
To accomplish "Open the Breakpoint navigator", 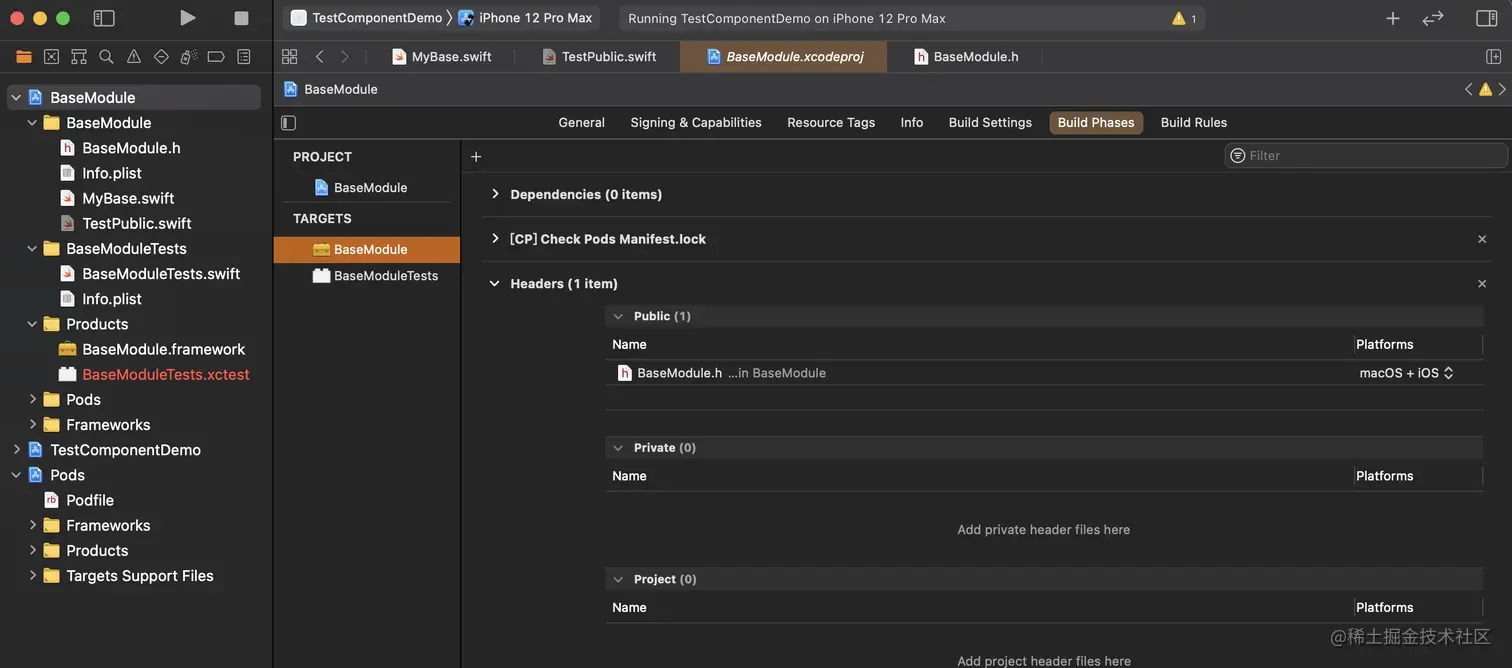I will (x=216, y=57).
